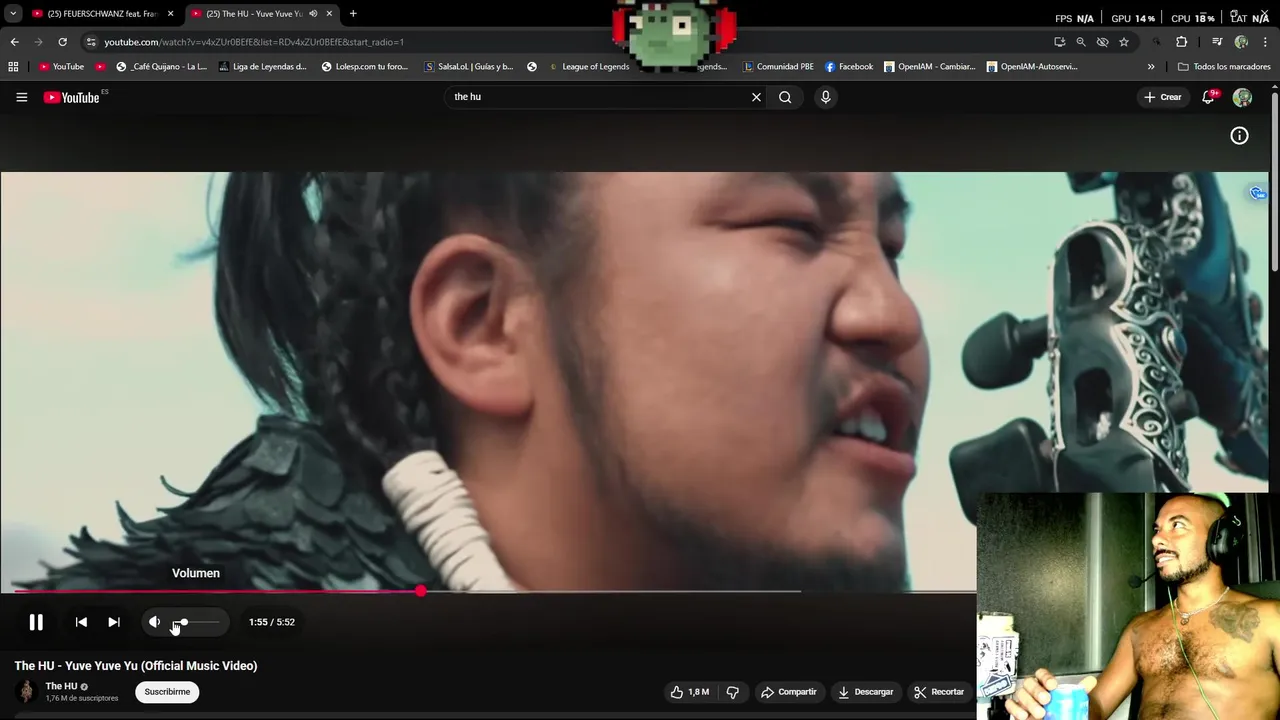Image resolution: width=1280 pixels, height=720 pixels.
Task: Open the Lolesp.com bookmark
Action: pyautogui.click(x=365, y=67)
